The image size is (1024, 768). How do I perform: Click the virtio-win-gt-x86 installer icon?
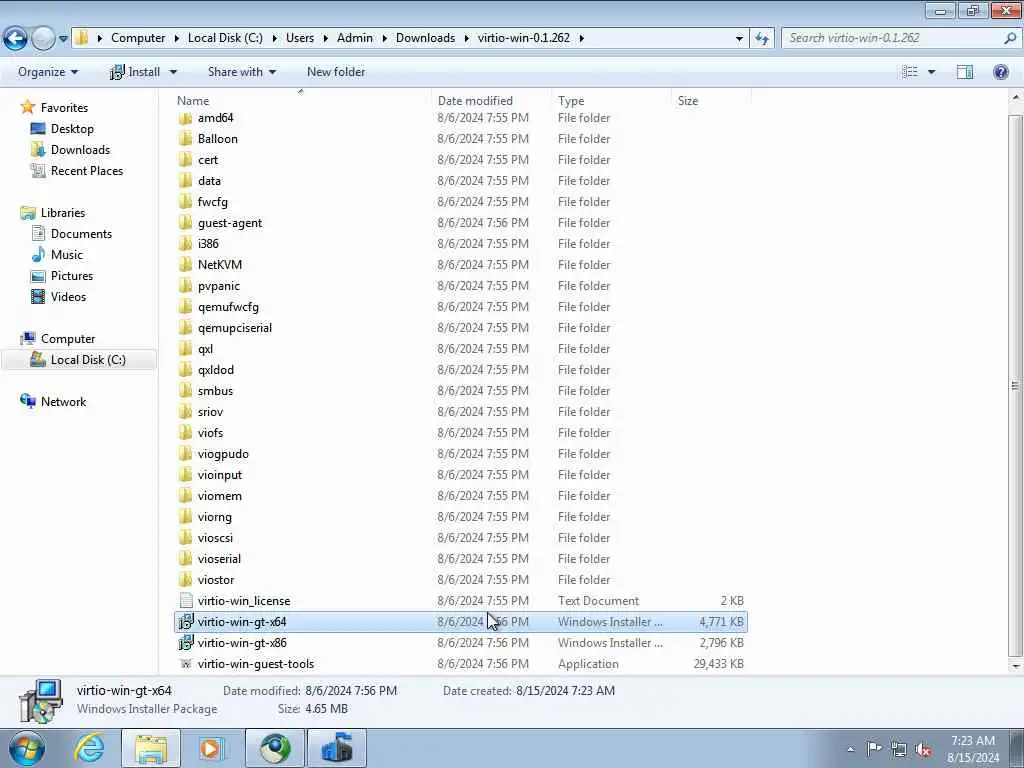pyautogui.click(x=185, y=643)
